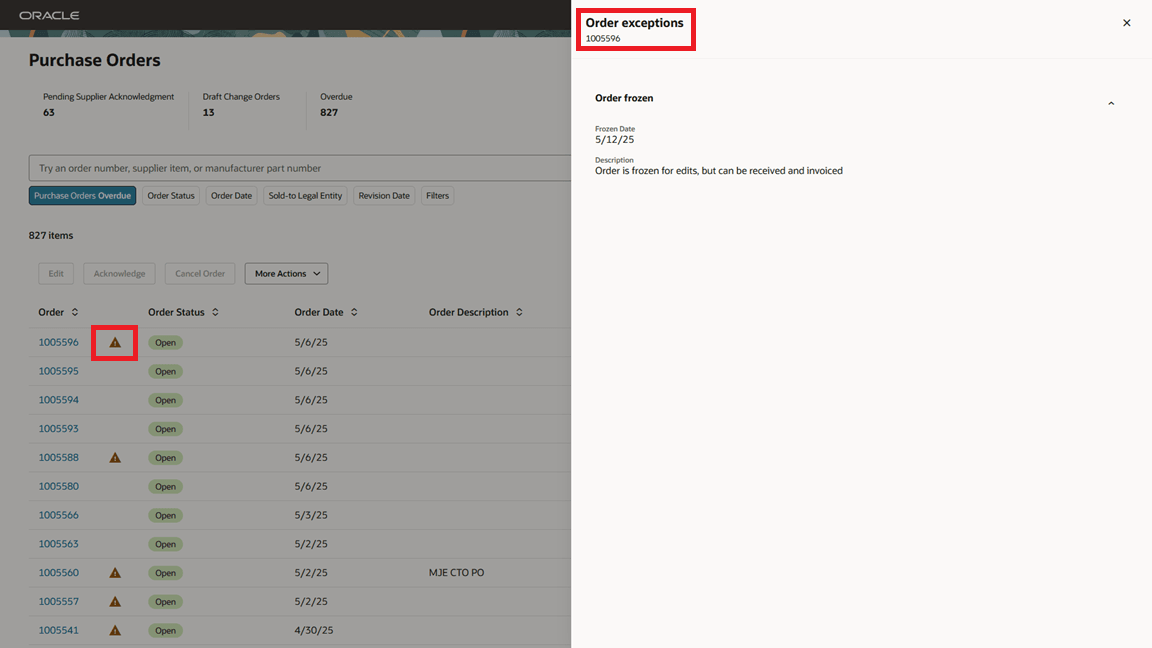Click the warning triangle beside order 1005557
This screenshot has width=1152, height=648.
pos(114,601)
